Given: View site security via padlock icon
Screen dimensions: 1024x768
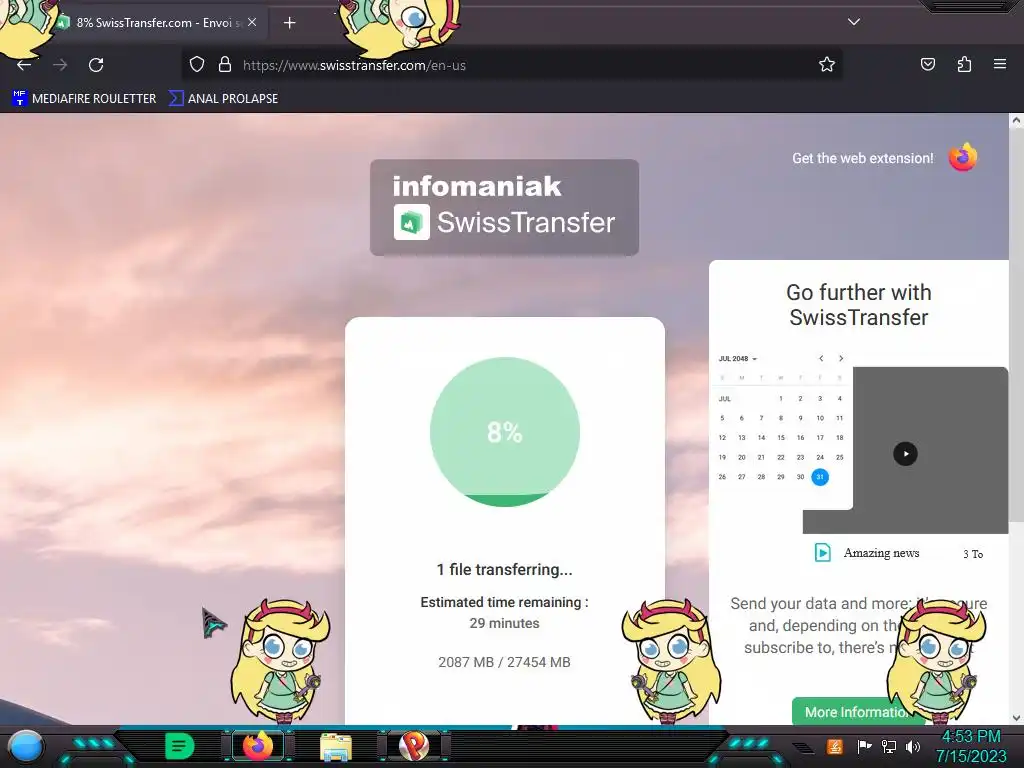Looking at the screenshot, I should [225, 65].
